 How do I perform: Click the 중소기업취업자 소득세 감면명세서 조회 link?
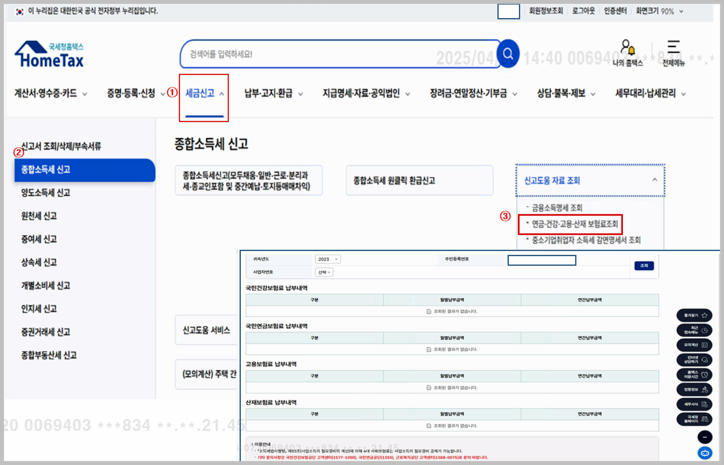point(585,240)
